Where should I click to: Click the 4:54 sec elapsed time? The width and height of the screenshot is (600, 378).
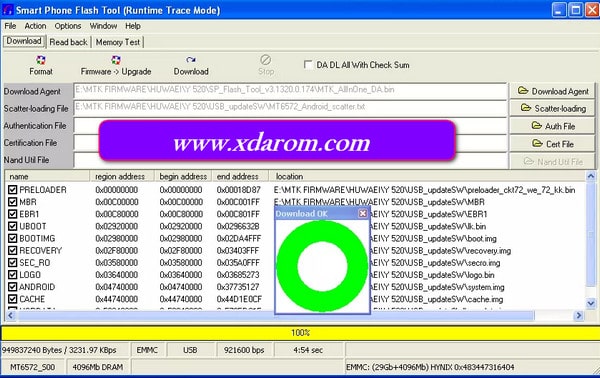pos(308,350)
